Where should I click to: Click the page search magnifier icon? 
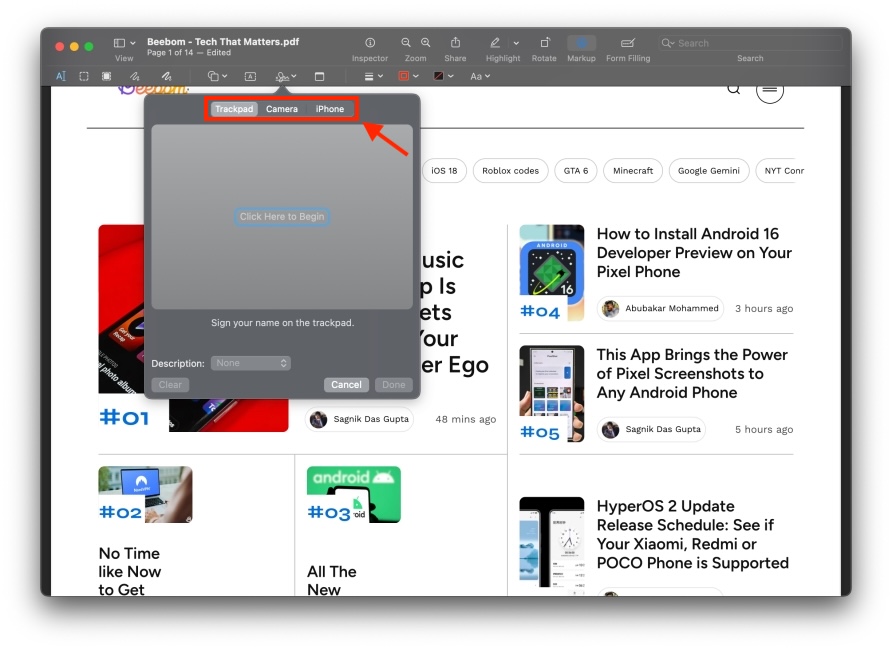pos(734,89)
